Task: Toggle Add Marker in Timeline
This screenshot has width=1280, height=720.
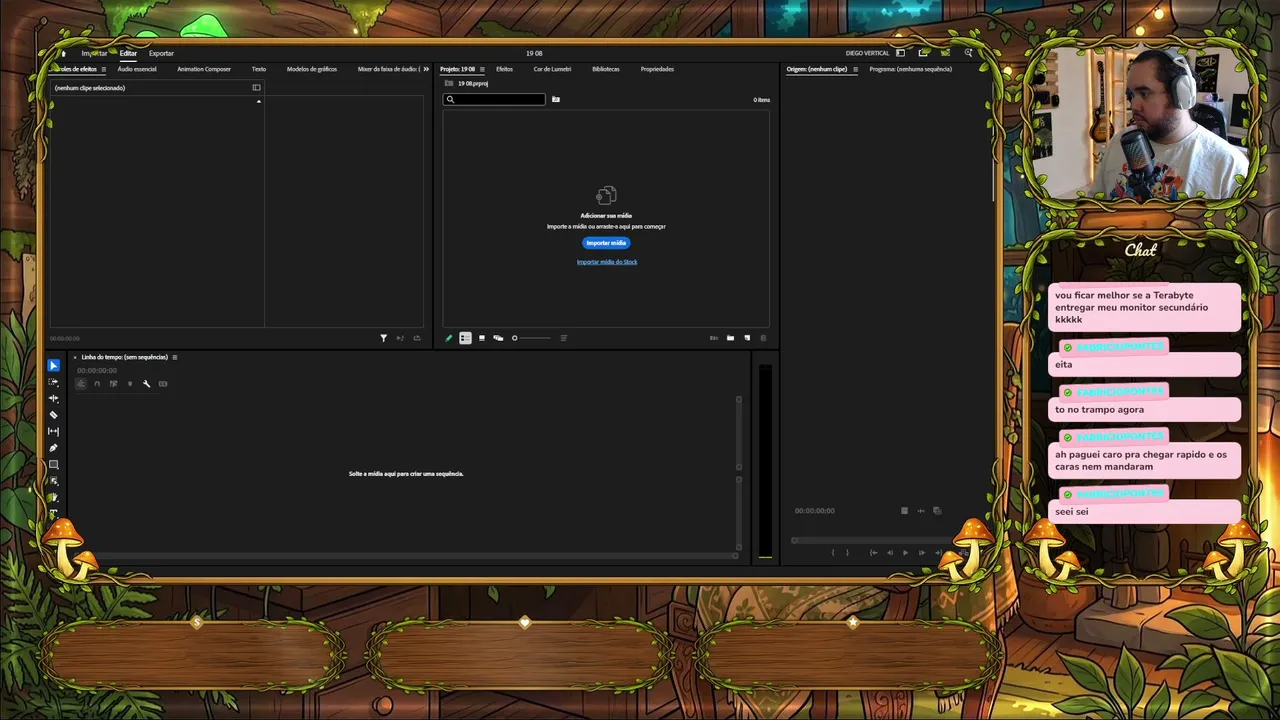Action: tap(129, 384)
